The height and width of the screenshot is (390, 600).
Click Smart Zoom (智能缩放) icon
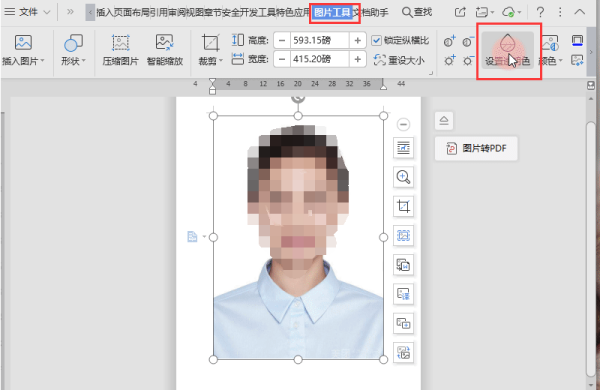click(x=165, y=42)
